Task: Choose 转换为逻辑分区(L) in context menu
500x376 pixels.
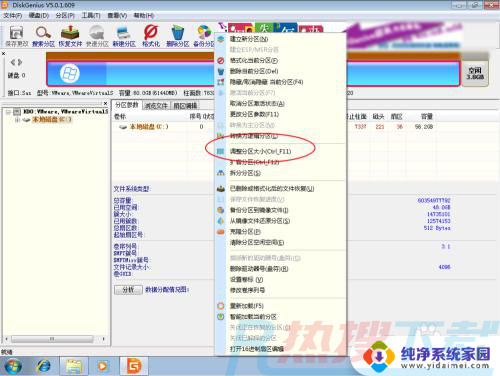Action: [x=254, y=136]
